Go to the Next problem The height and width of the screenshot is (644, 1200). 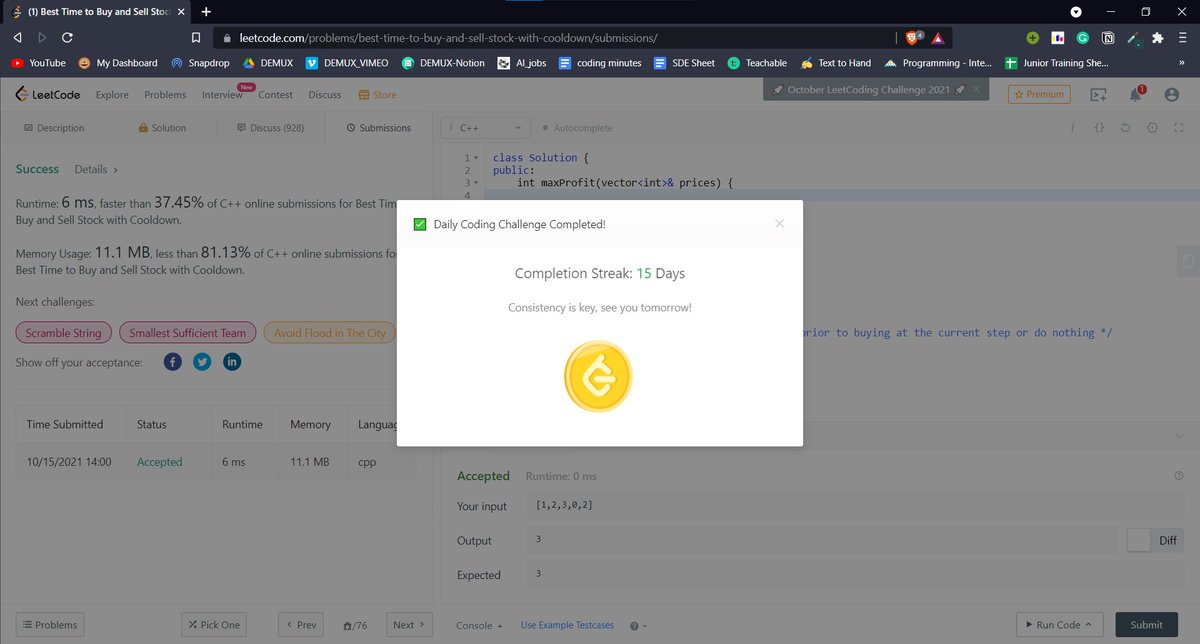click(410, 625)
